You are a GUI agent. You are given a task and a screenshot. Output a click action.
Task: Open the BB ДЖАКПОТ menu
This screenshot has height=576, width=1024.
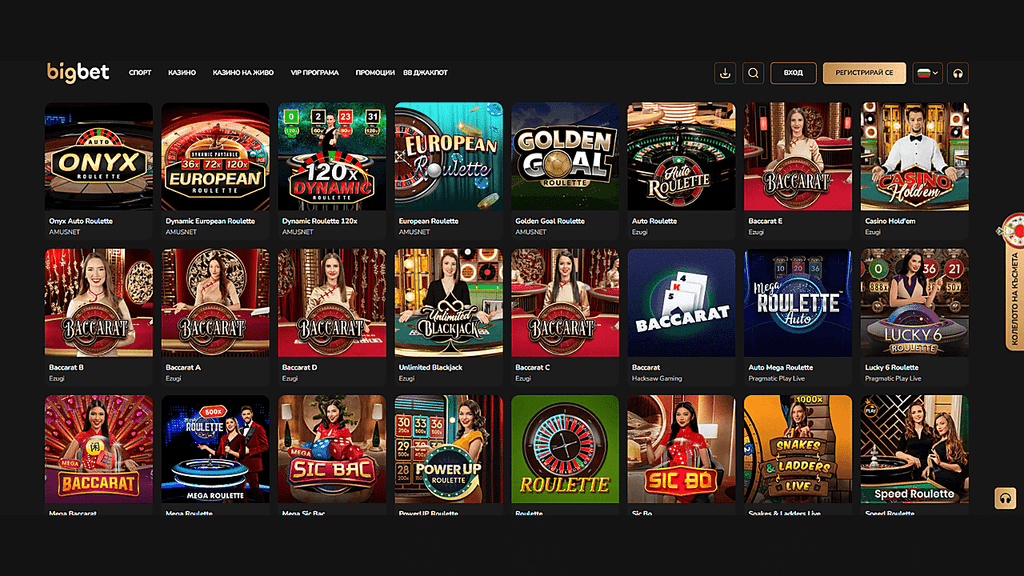coord(425,73)
